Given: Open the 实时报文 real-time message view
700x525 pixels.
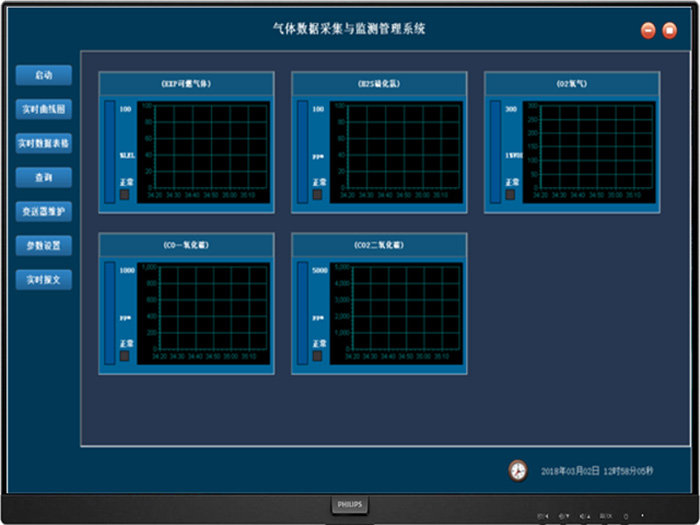Looking at the screenshot, I should point(44,279).
